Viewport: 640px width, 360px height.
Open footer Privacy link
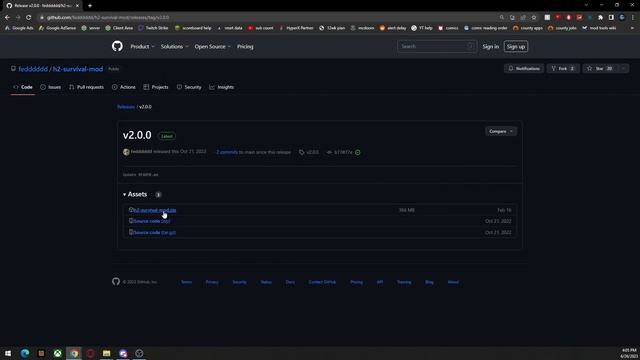pos(212,282)
